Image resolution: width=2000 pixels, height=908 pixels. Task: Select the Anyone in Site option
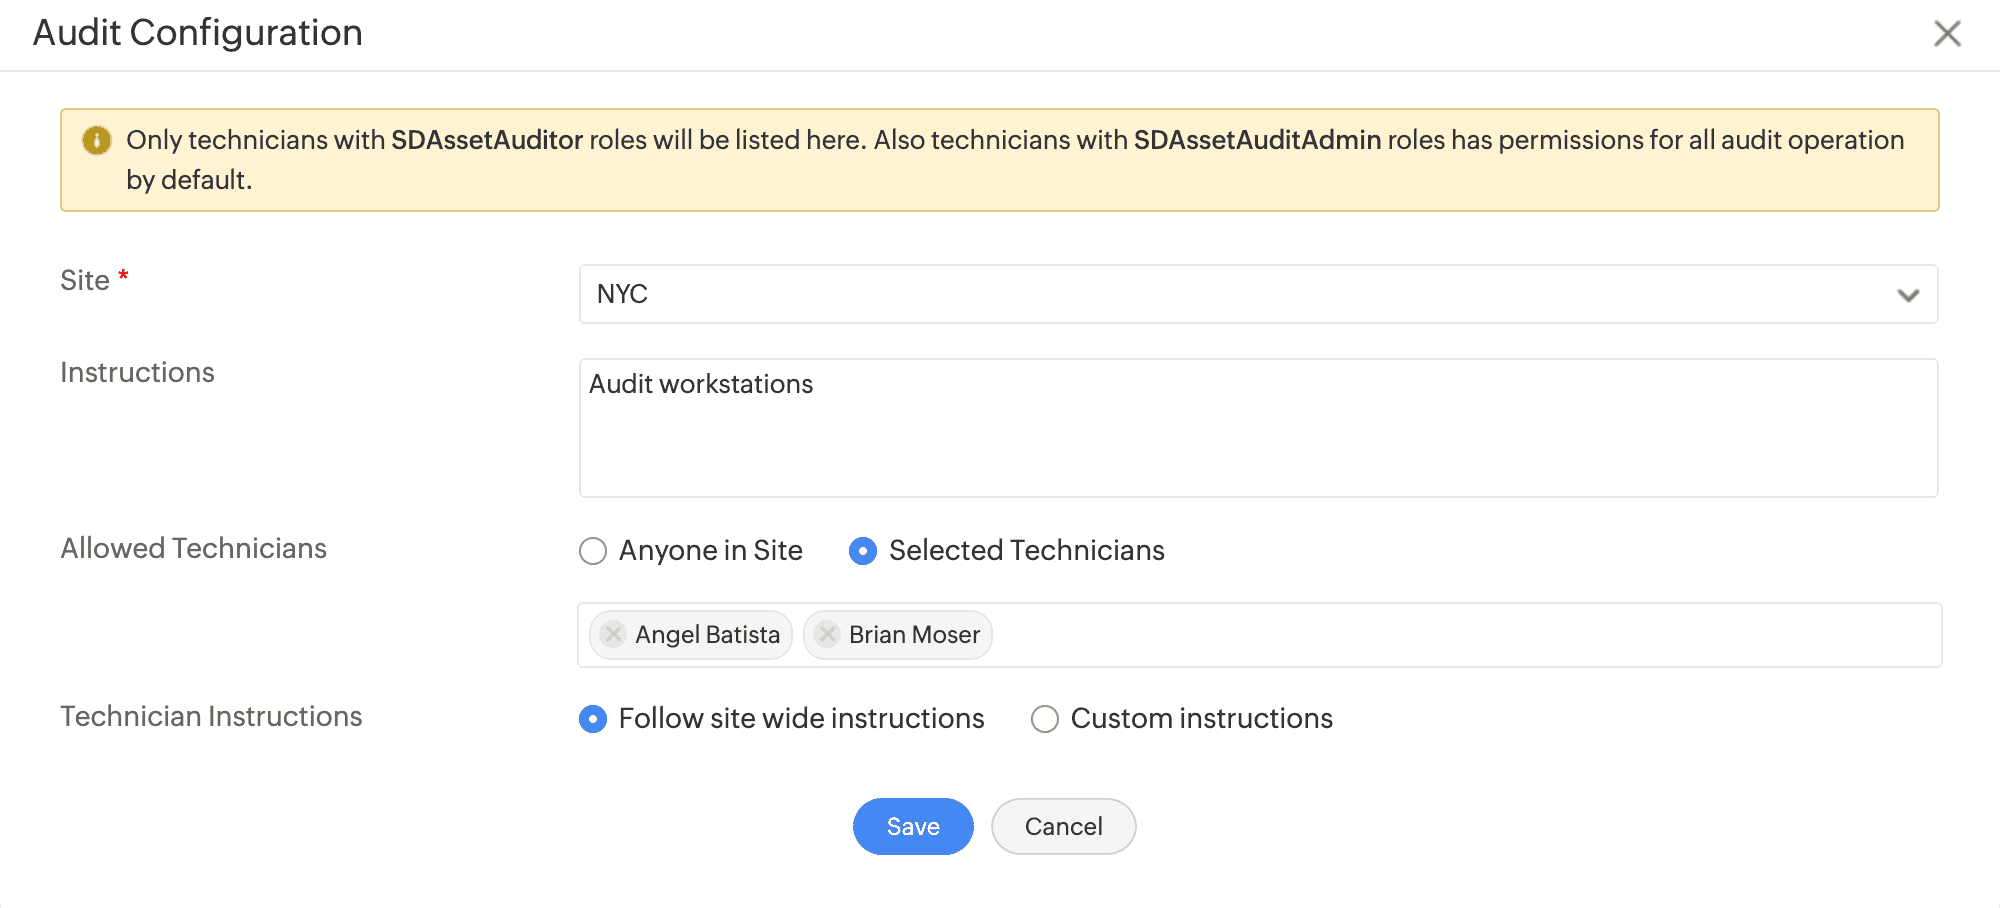pos(593,551)
